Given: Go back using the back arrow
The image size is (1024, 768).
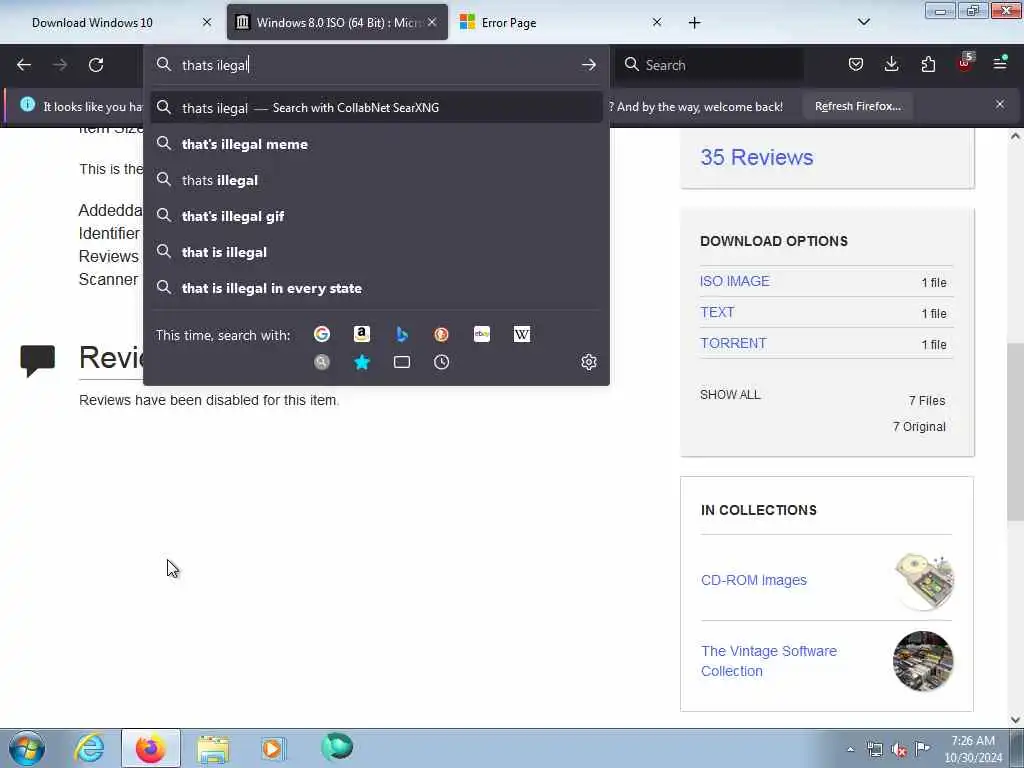Looking at the screenshot, I should click(24, 65).
